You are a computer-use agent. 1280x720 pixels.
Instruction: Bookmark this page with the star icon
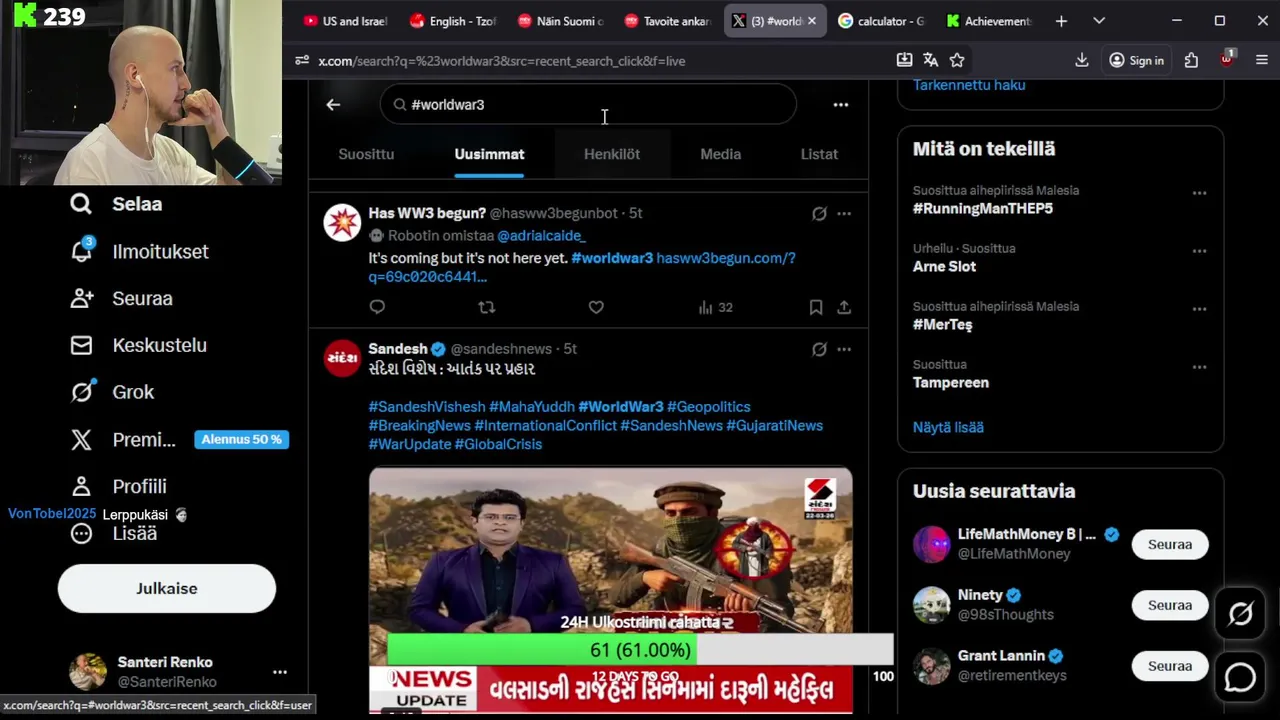tap(957, 60)
